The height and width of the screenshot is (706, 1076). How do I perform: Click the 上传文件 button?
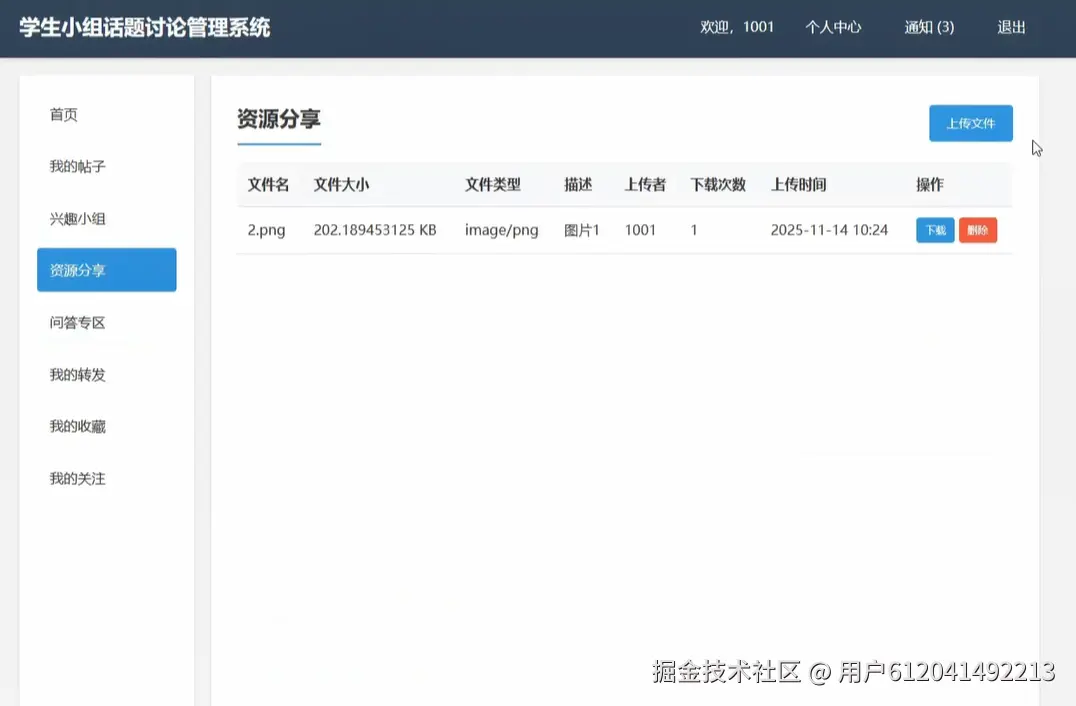point(970,123)
